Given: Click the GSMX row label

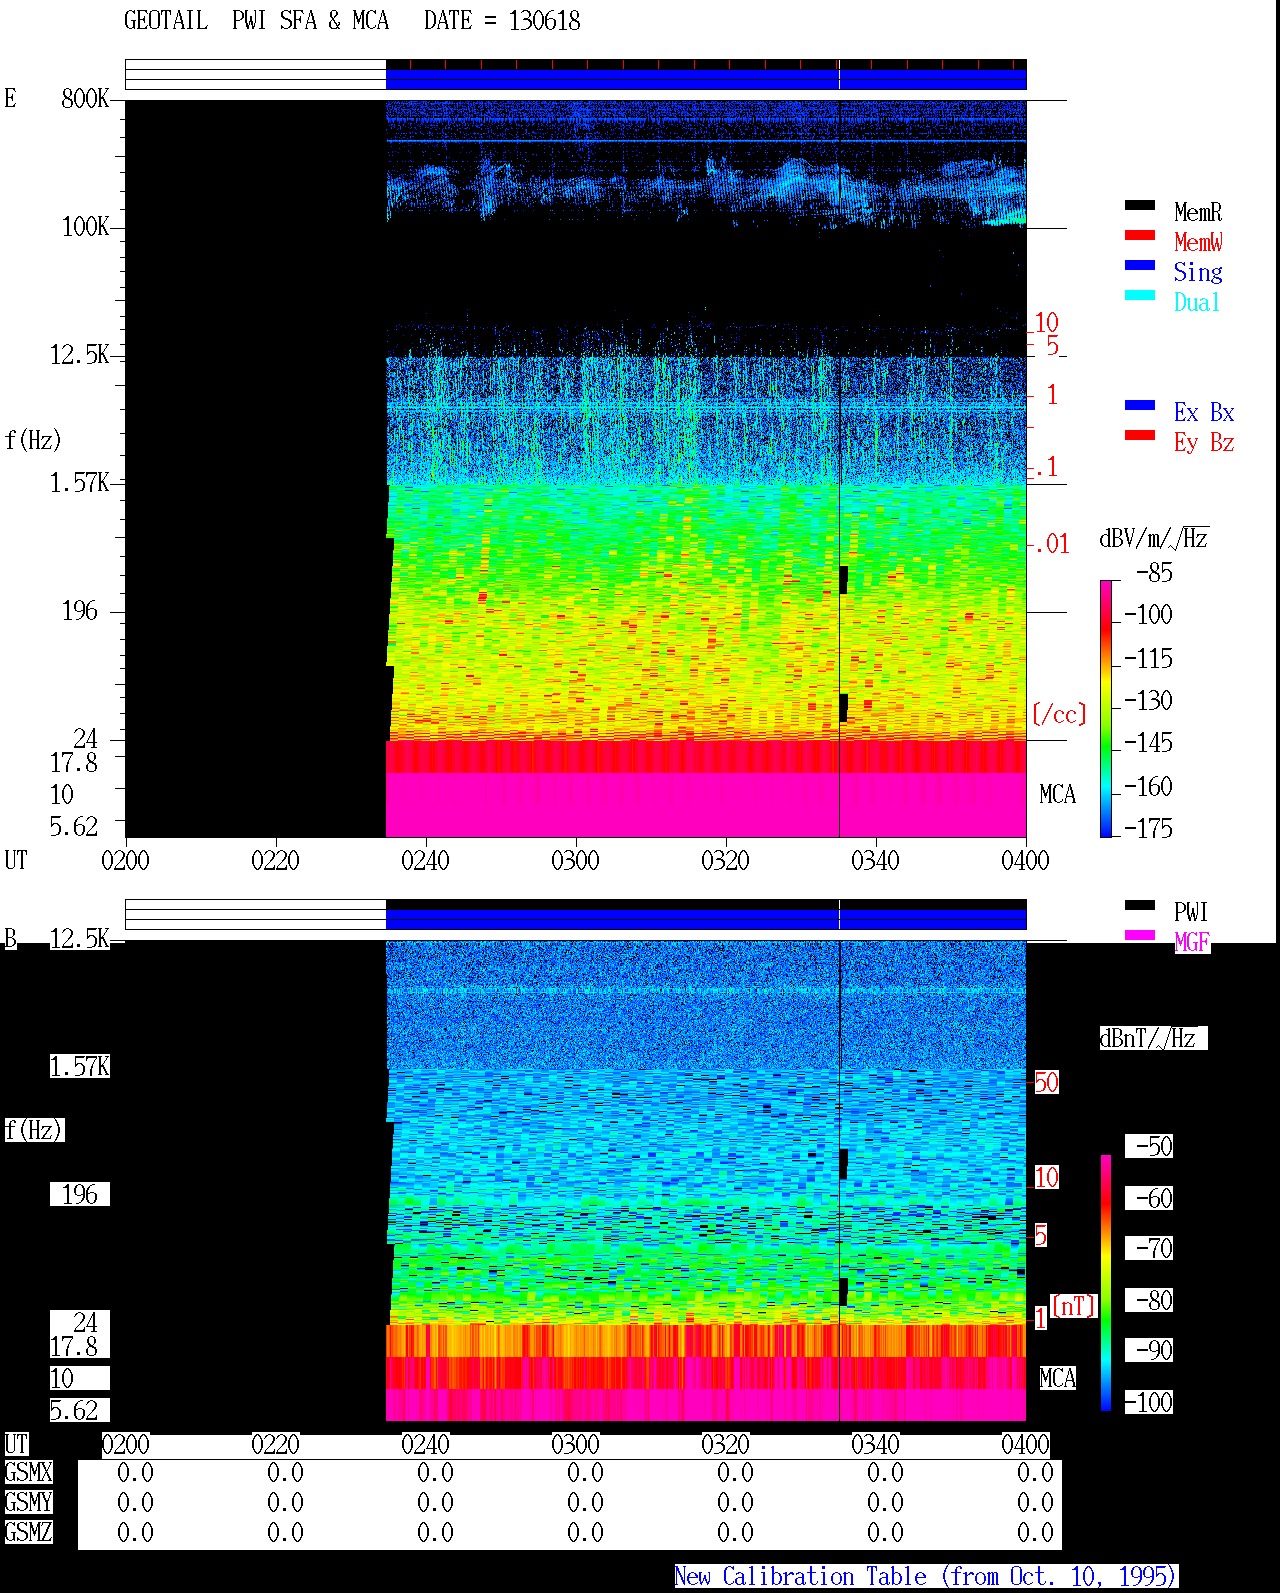Looking at the screenshot, I should (28, 1472).
